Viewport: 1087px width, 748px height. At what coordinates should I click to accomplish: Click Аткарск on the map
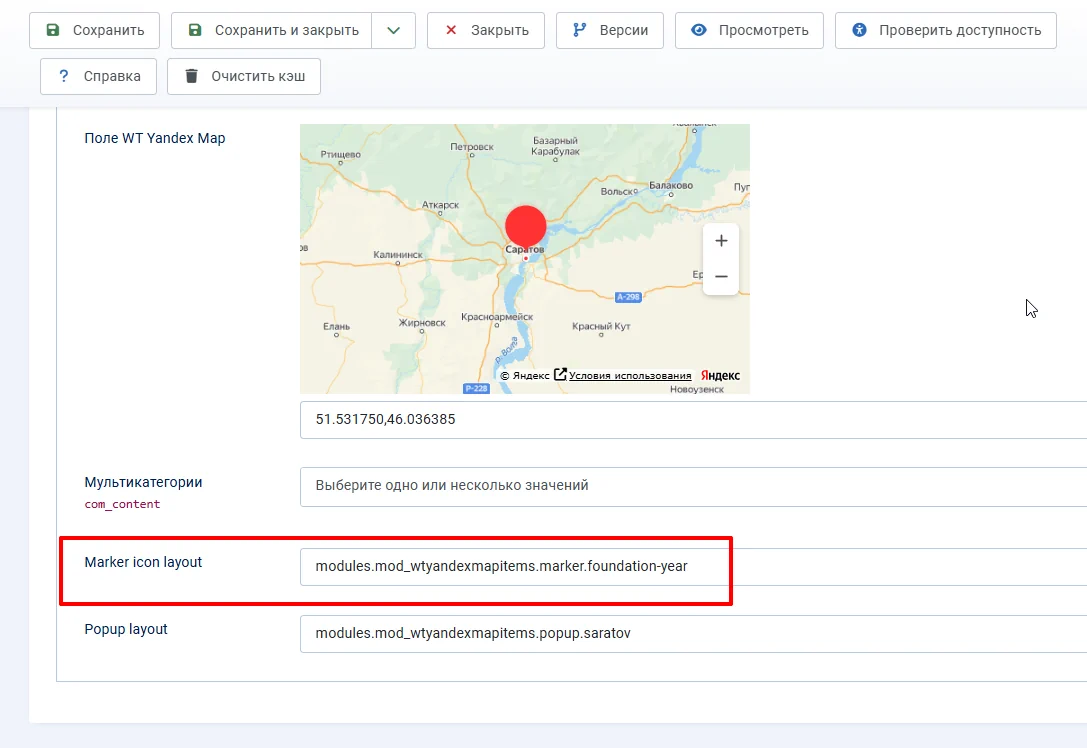440,205
